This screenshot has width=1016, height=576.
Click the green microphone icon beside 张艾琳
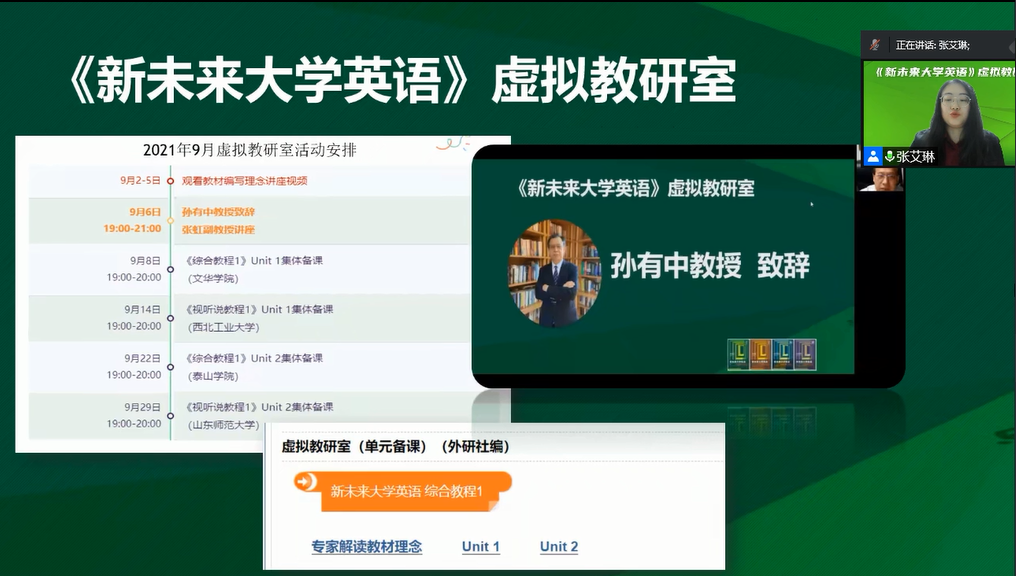point(889,156)
